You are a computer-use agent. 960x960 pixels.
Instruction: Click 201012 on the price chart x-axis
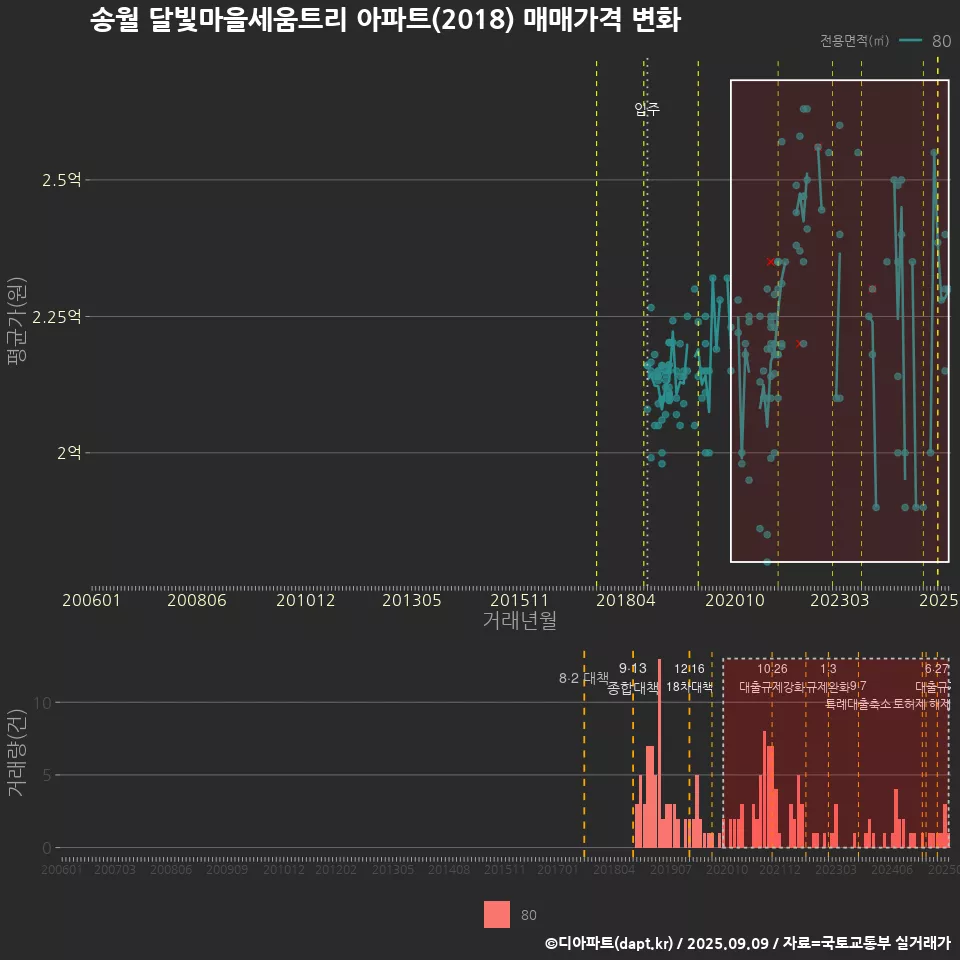click(x=306, y=600)
